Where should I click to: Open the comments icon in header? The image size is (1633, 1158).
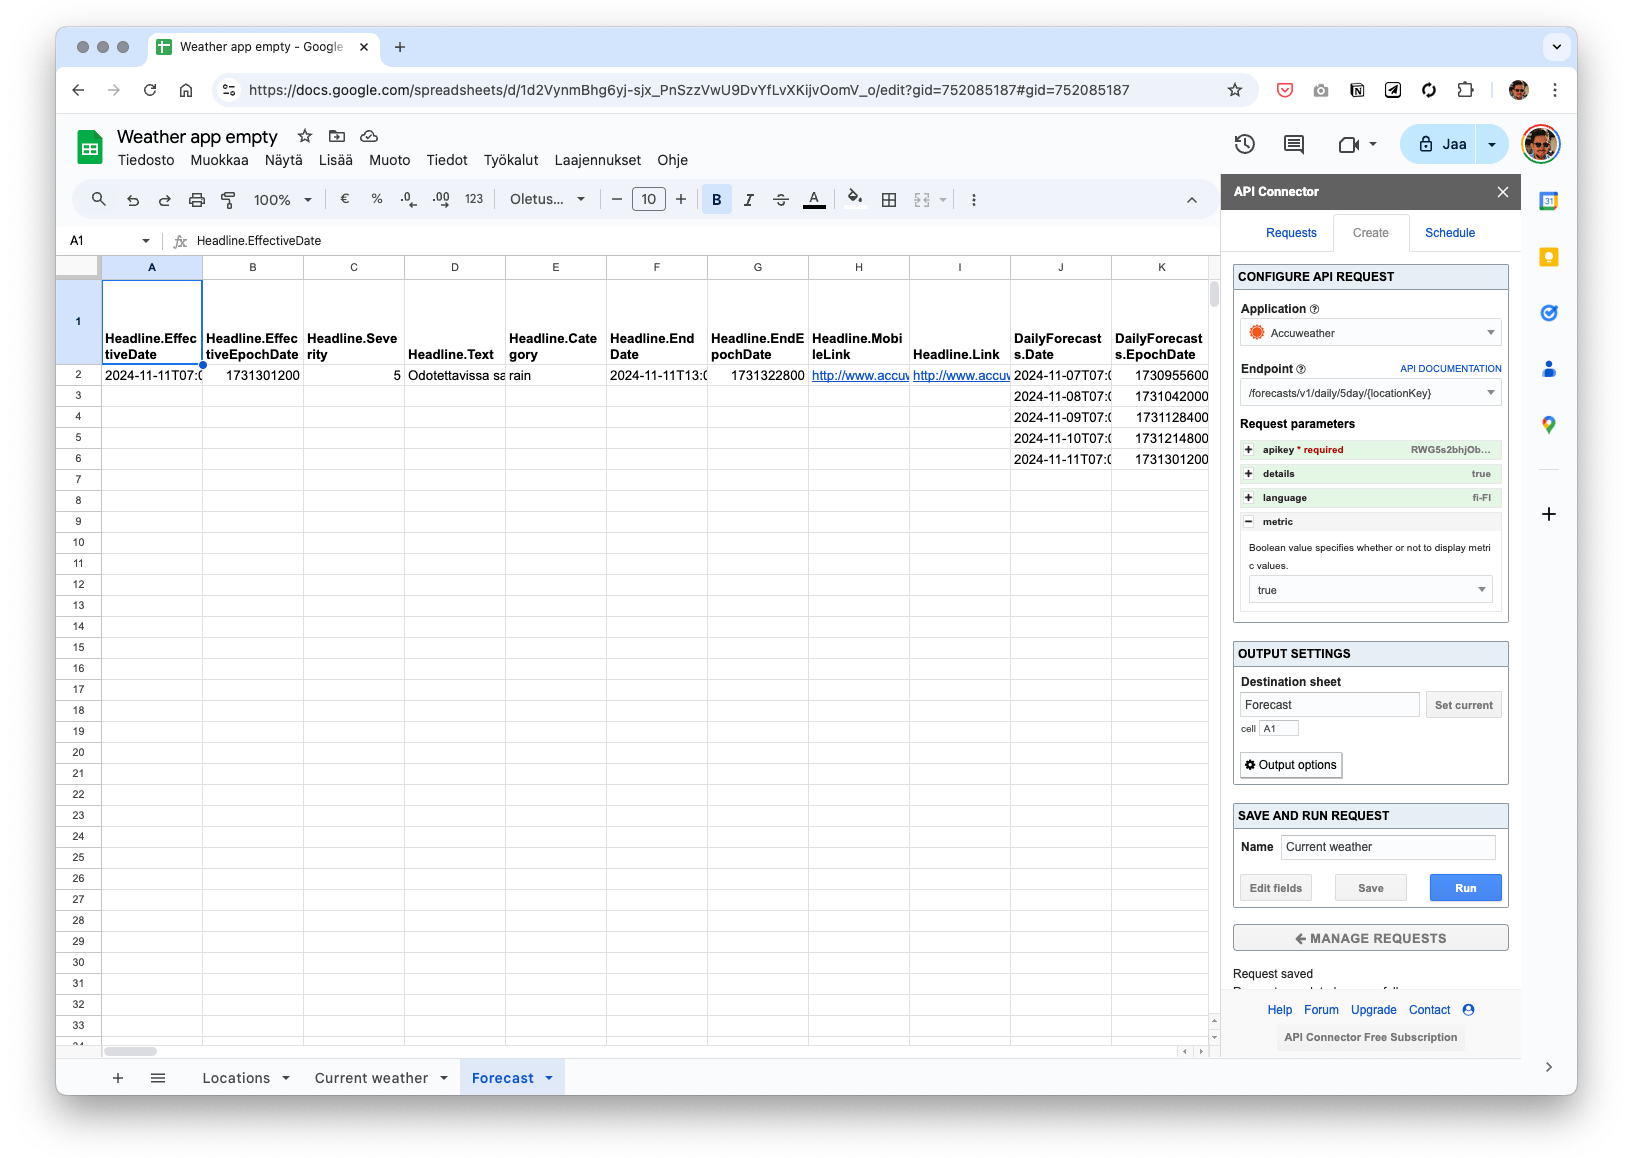pos(1293,144)
